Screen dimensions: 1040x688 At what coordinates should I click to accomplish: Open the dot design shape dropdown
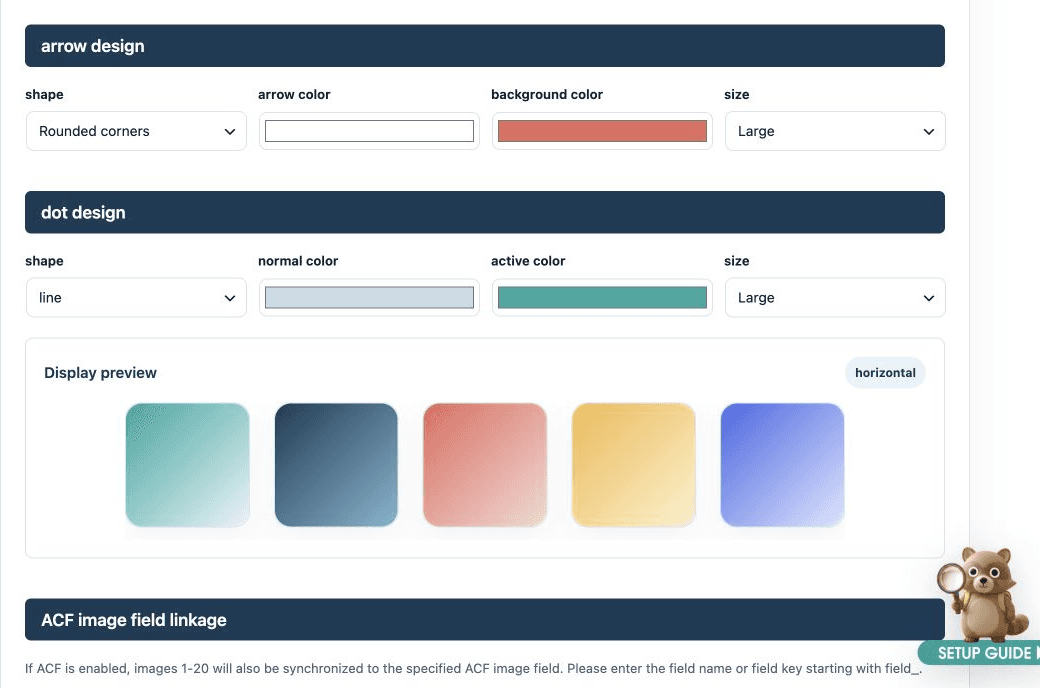(x=136, y=298)
